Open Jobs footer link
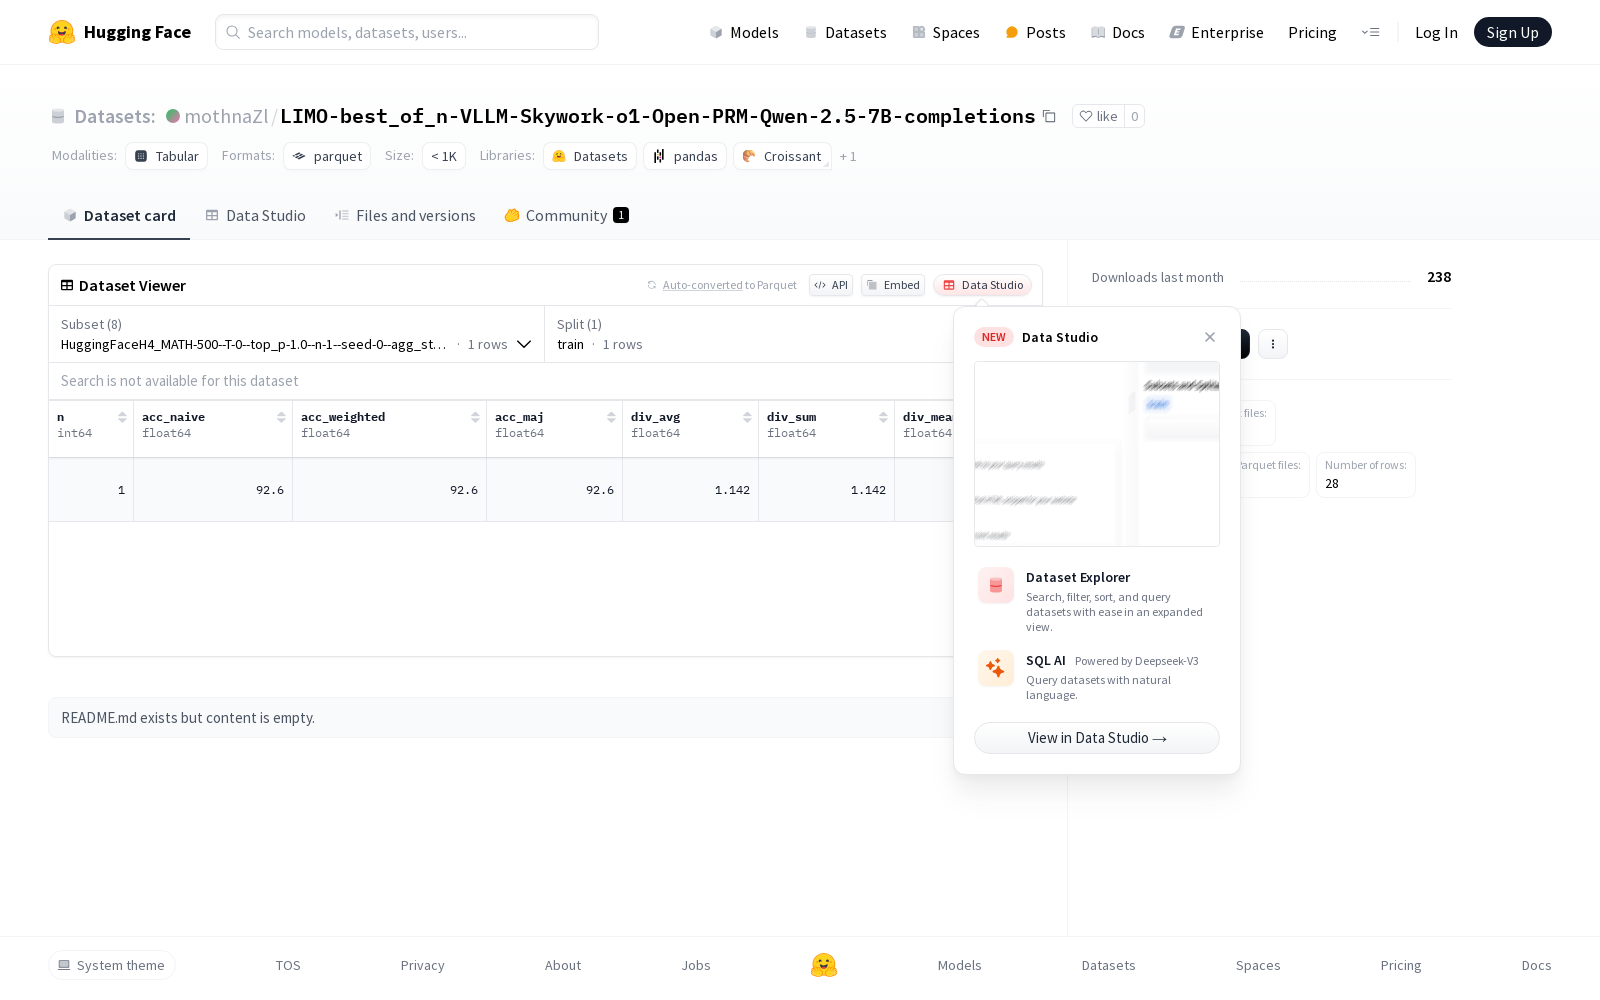 pyautogui.click(x=696, y=965)
